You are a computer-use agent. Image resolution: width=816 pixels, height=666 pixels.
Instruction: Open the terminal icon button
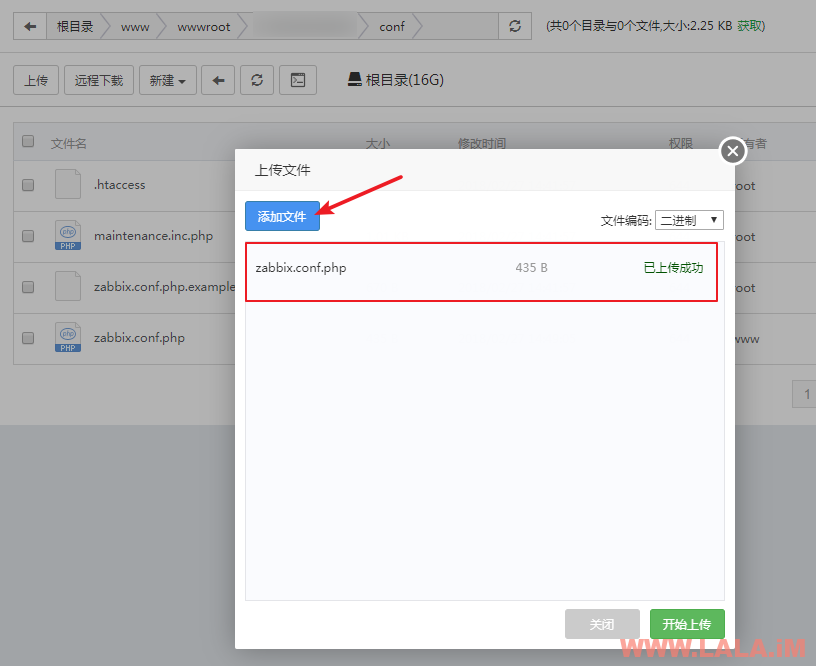pyautogui.click(x=297, y=80)
